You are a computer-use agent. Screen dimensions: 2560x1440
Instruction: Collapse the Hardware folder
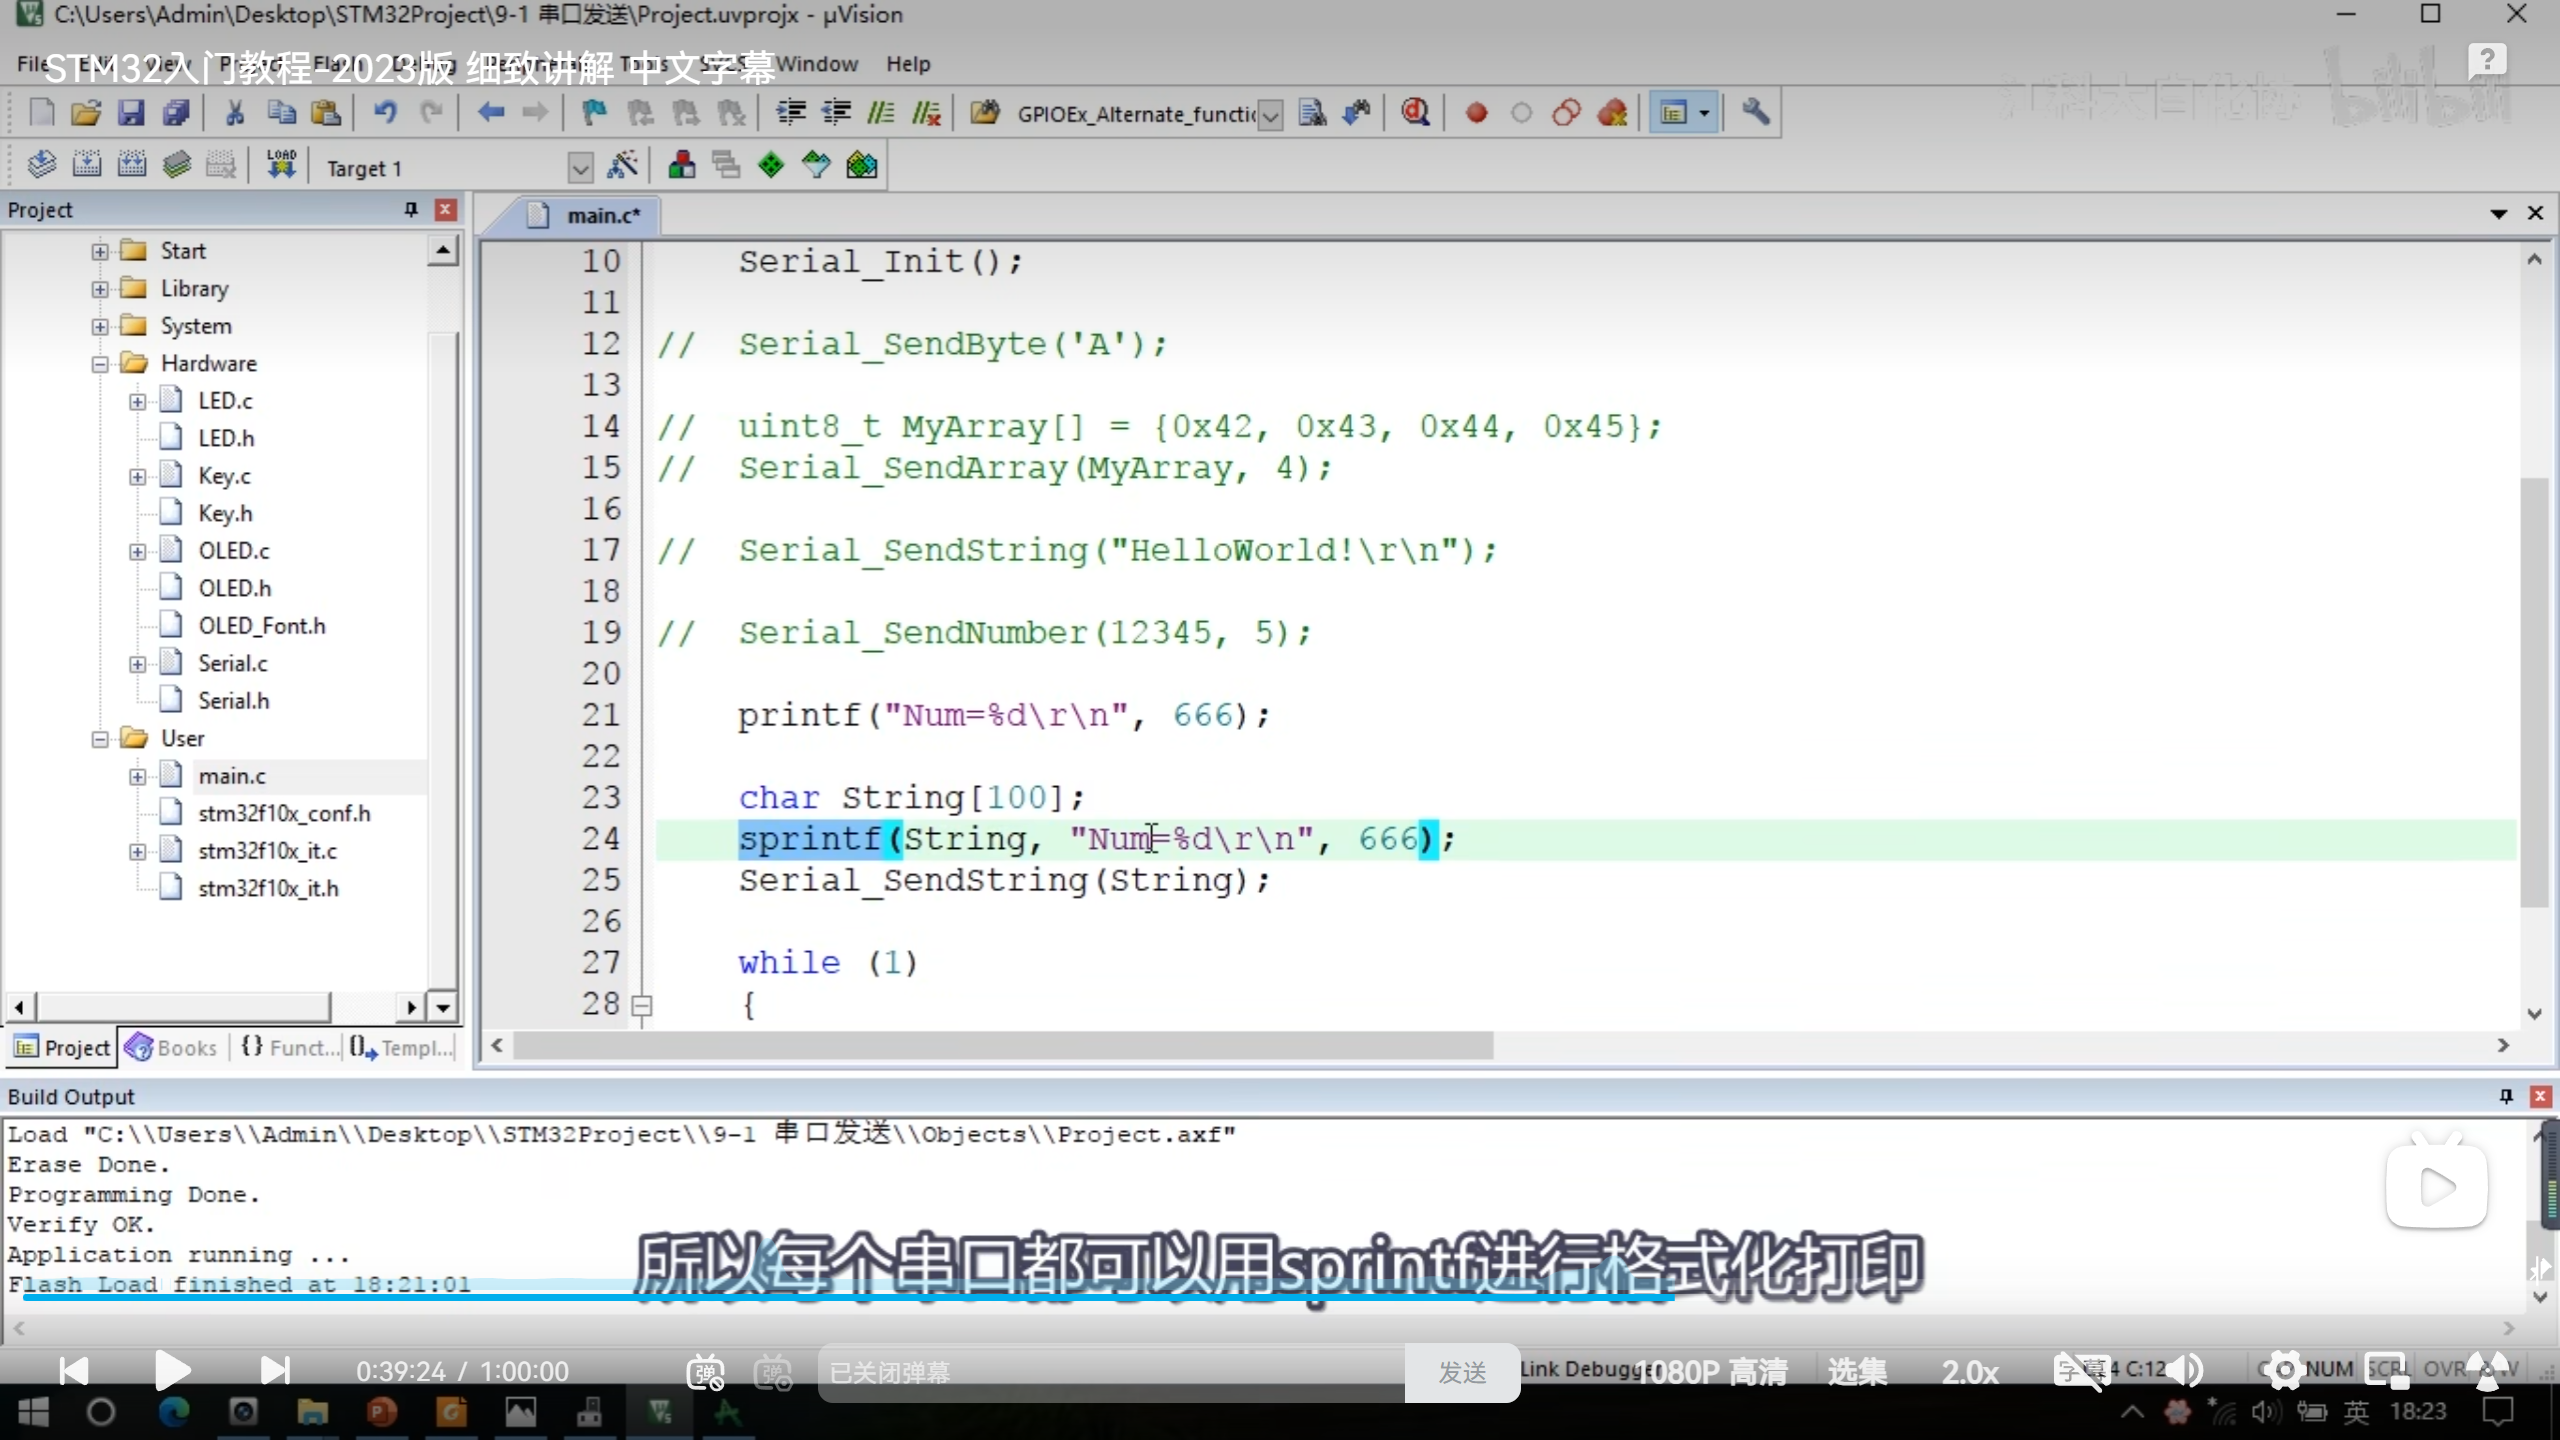point(100,364)
